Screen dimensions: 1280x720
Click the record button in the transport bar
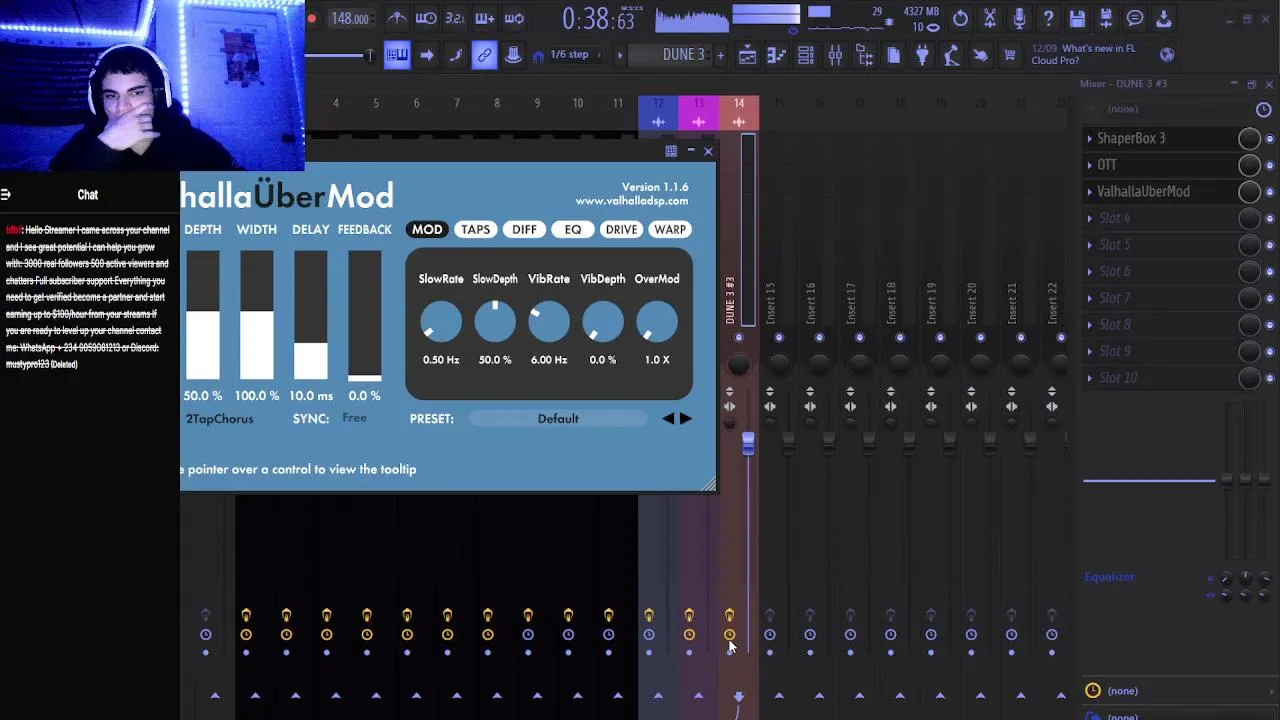pos(312,18)
